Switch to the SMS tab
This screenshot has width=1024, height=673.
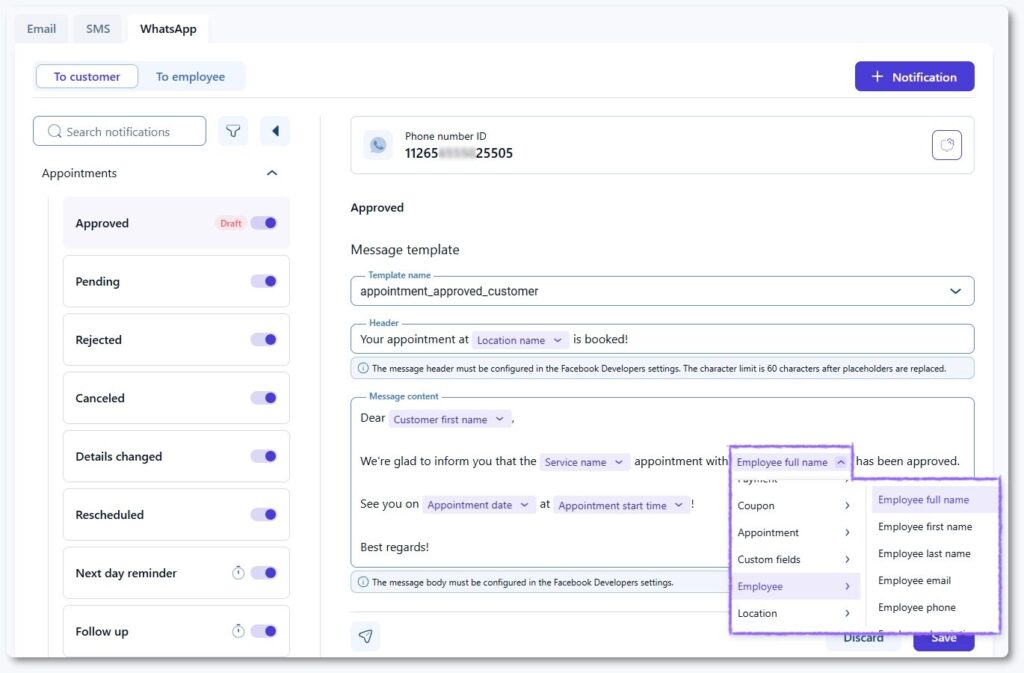pos(98,29)
